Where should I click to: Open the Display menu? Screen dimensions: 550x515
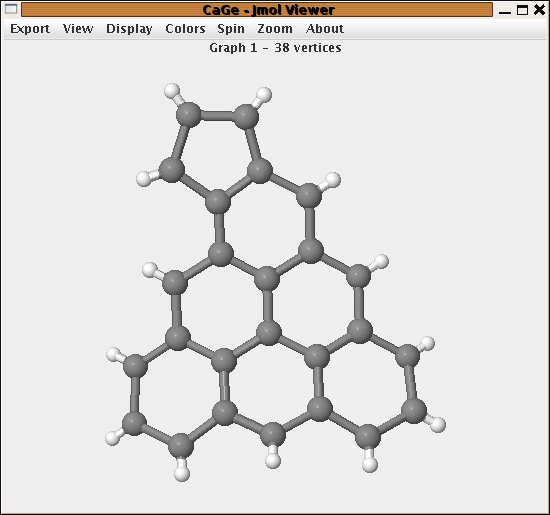coord(129,29)
